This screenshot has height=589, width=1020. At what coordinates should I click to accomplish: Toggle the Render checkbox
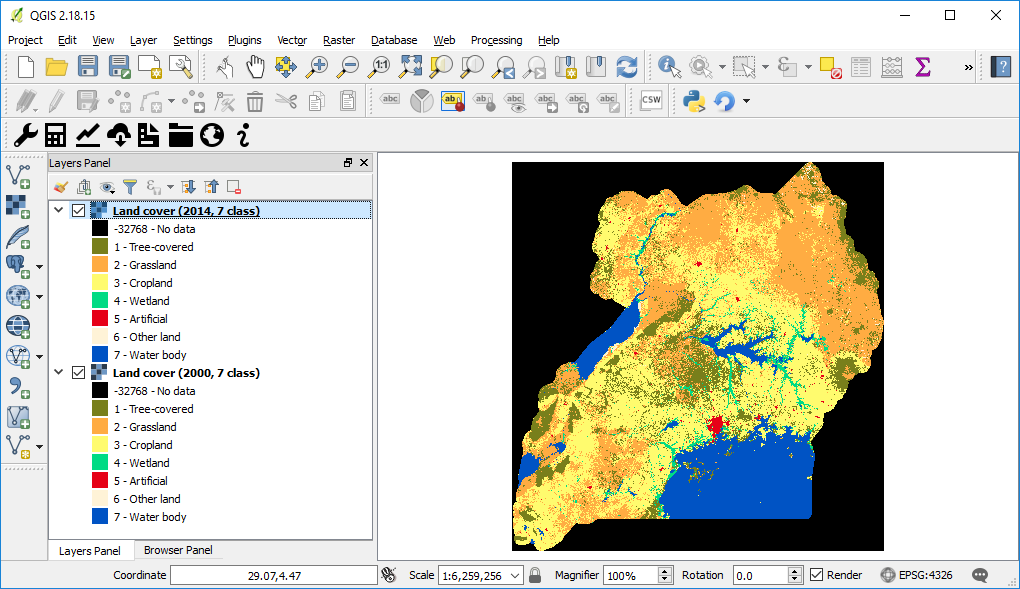pos(817,575)
